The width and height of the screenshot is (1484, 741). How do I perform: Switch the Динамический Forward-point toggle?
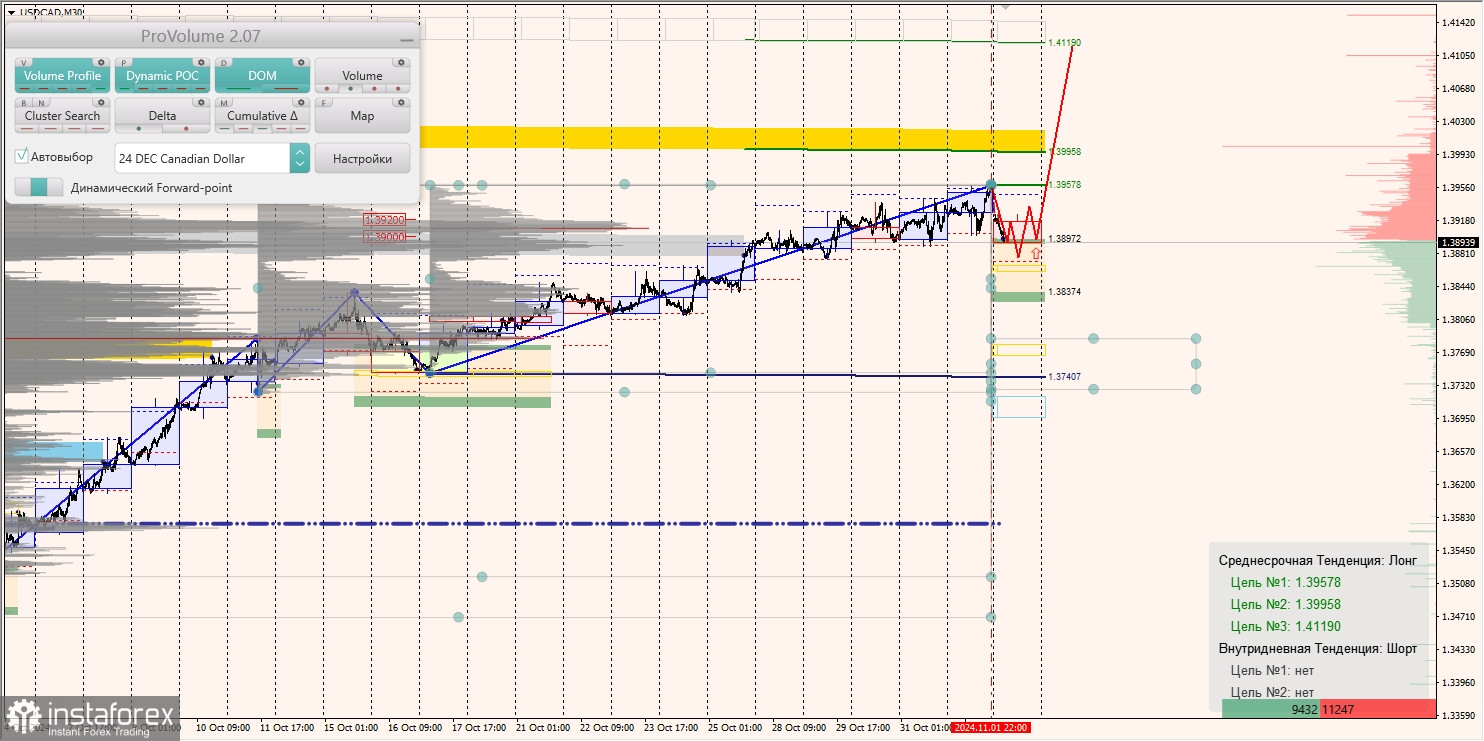[x=39, y=187]
